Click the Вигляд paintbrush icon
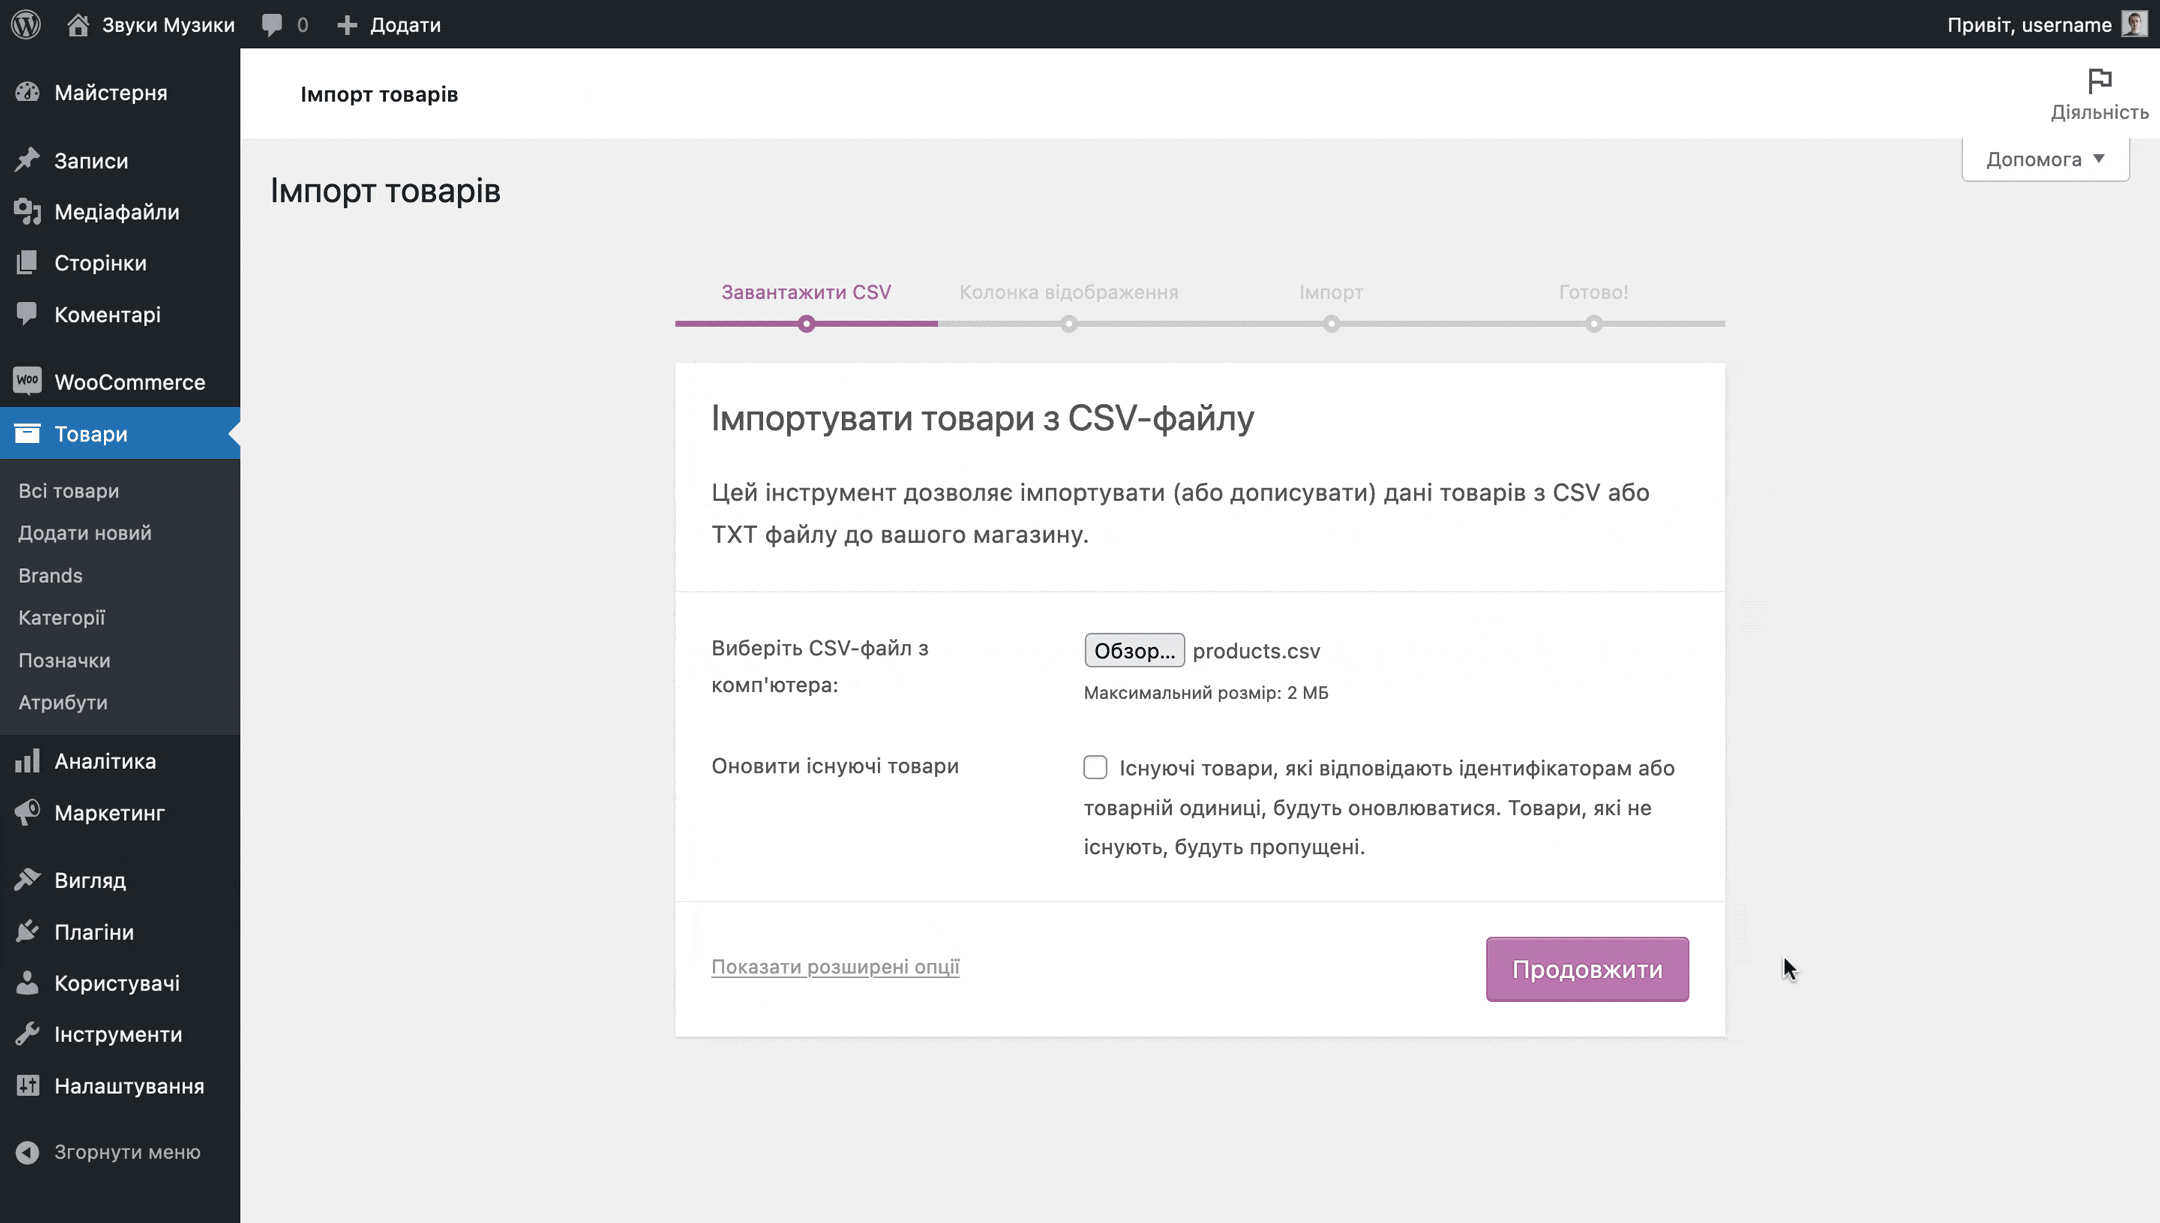The image size is (2160, 1223). pyautogui.click(x=28, y=879)
